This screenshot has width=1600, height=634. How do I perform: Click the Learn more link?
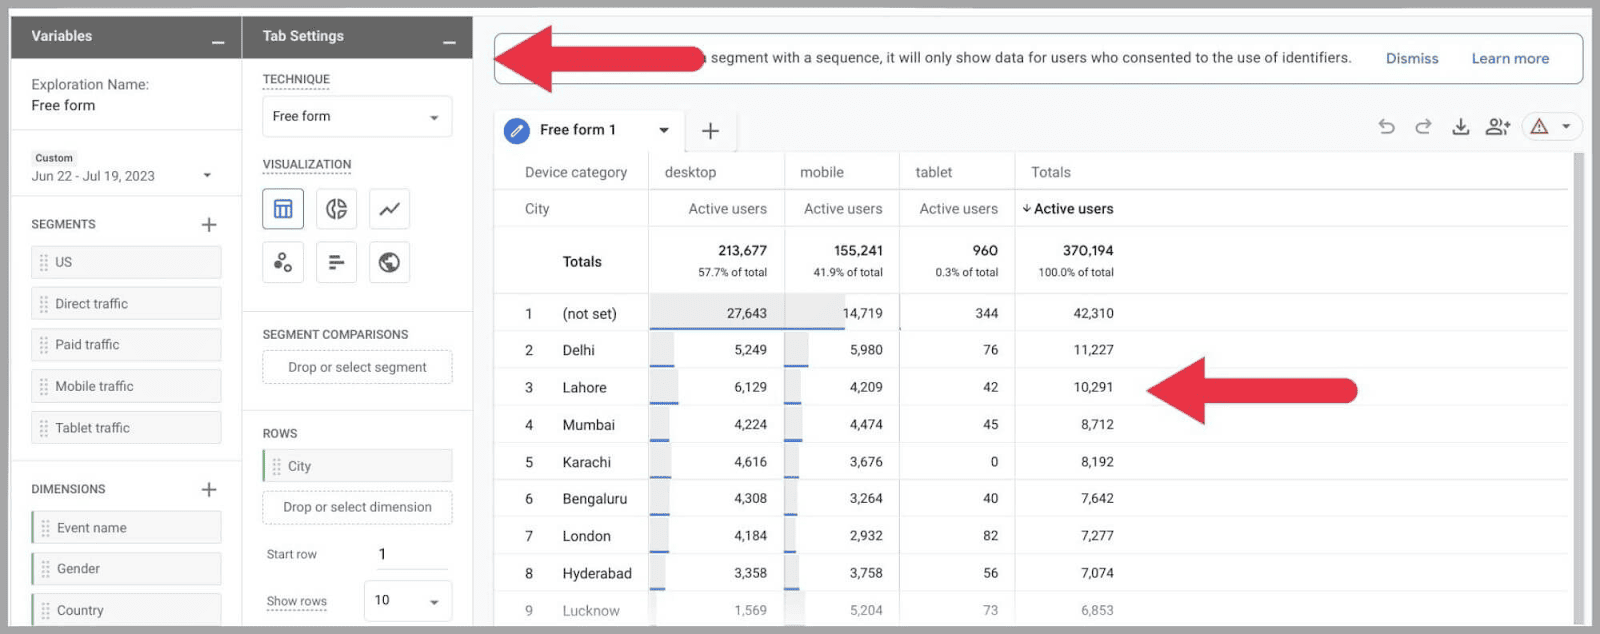click(x=1509, y=59)
